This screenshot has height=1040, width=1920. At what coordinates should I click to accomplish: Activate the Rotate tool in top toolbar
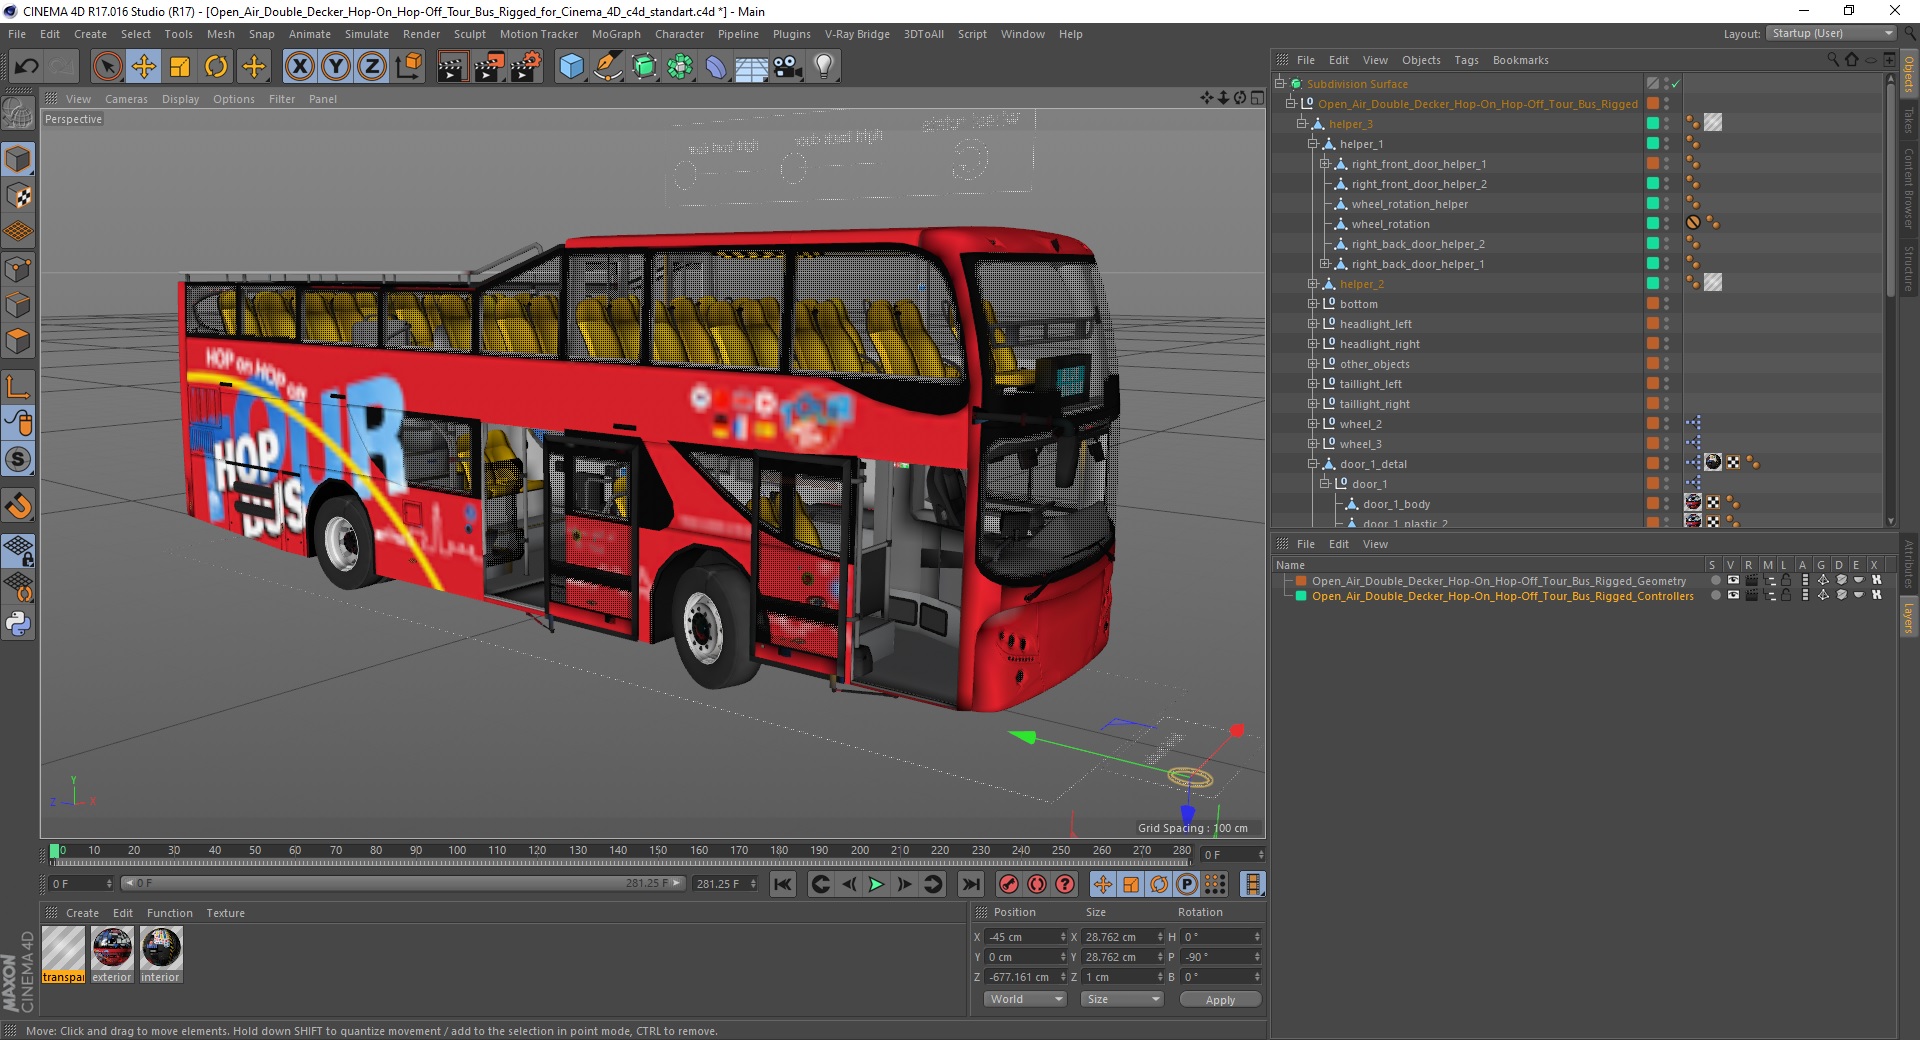click(x=216, y=67)
